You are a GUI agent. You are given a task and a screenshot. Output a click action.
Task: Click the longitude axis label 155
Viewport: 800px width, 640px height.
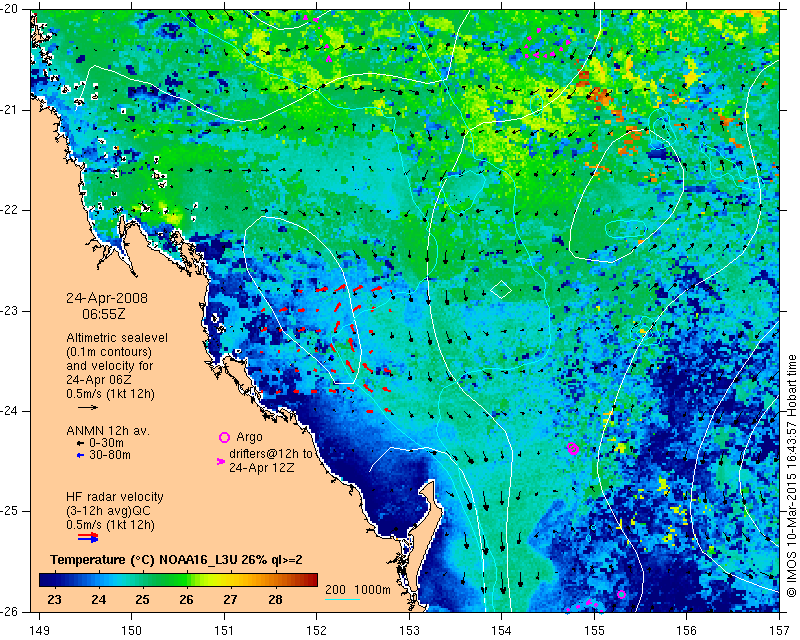(x=594, y=631)
